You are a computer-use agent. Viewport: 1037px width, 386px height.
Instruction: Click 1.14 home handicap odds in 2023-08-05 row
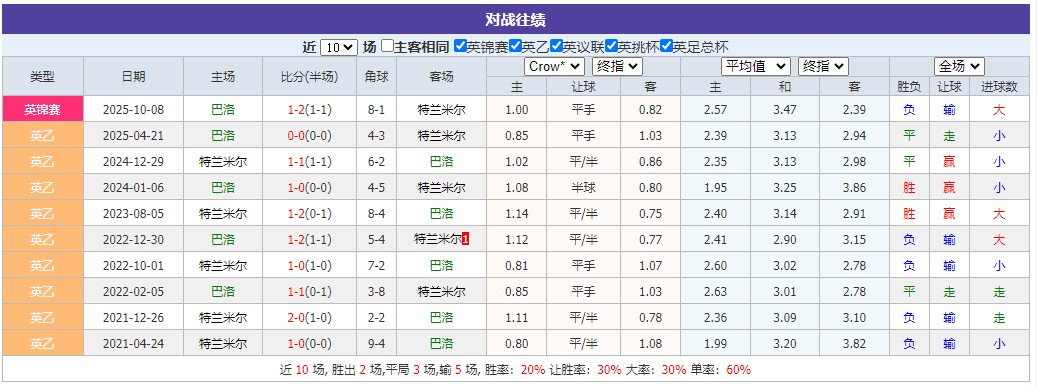517,213
